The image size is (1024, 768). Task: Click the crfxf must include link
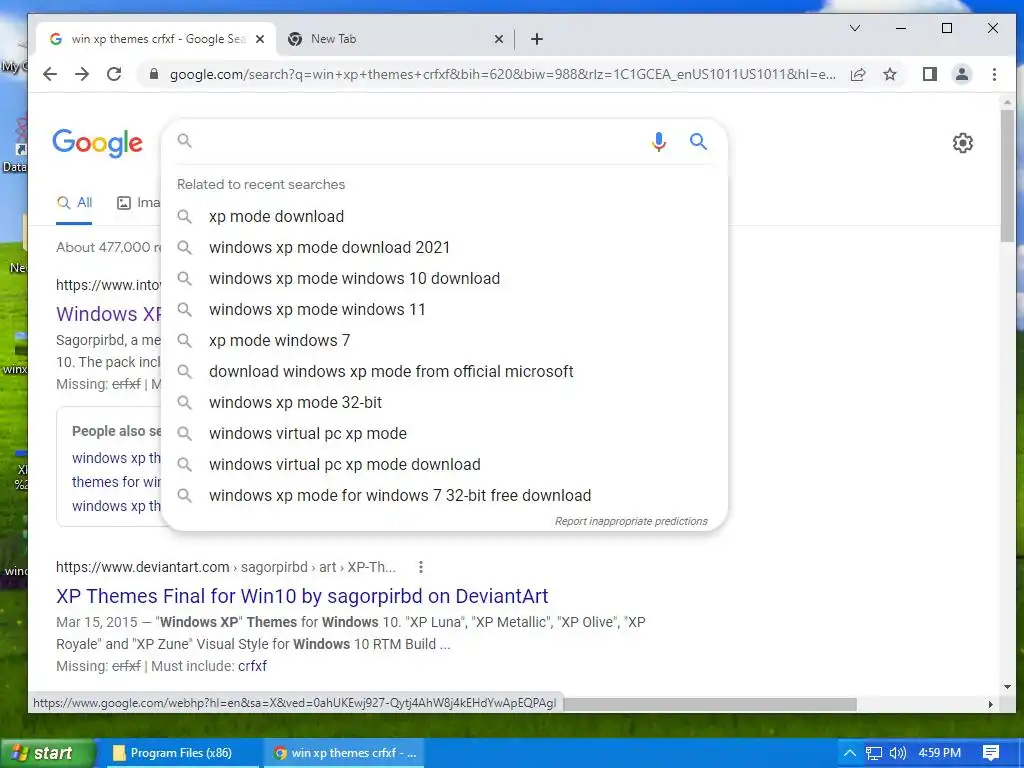coord(252,666)
